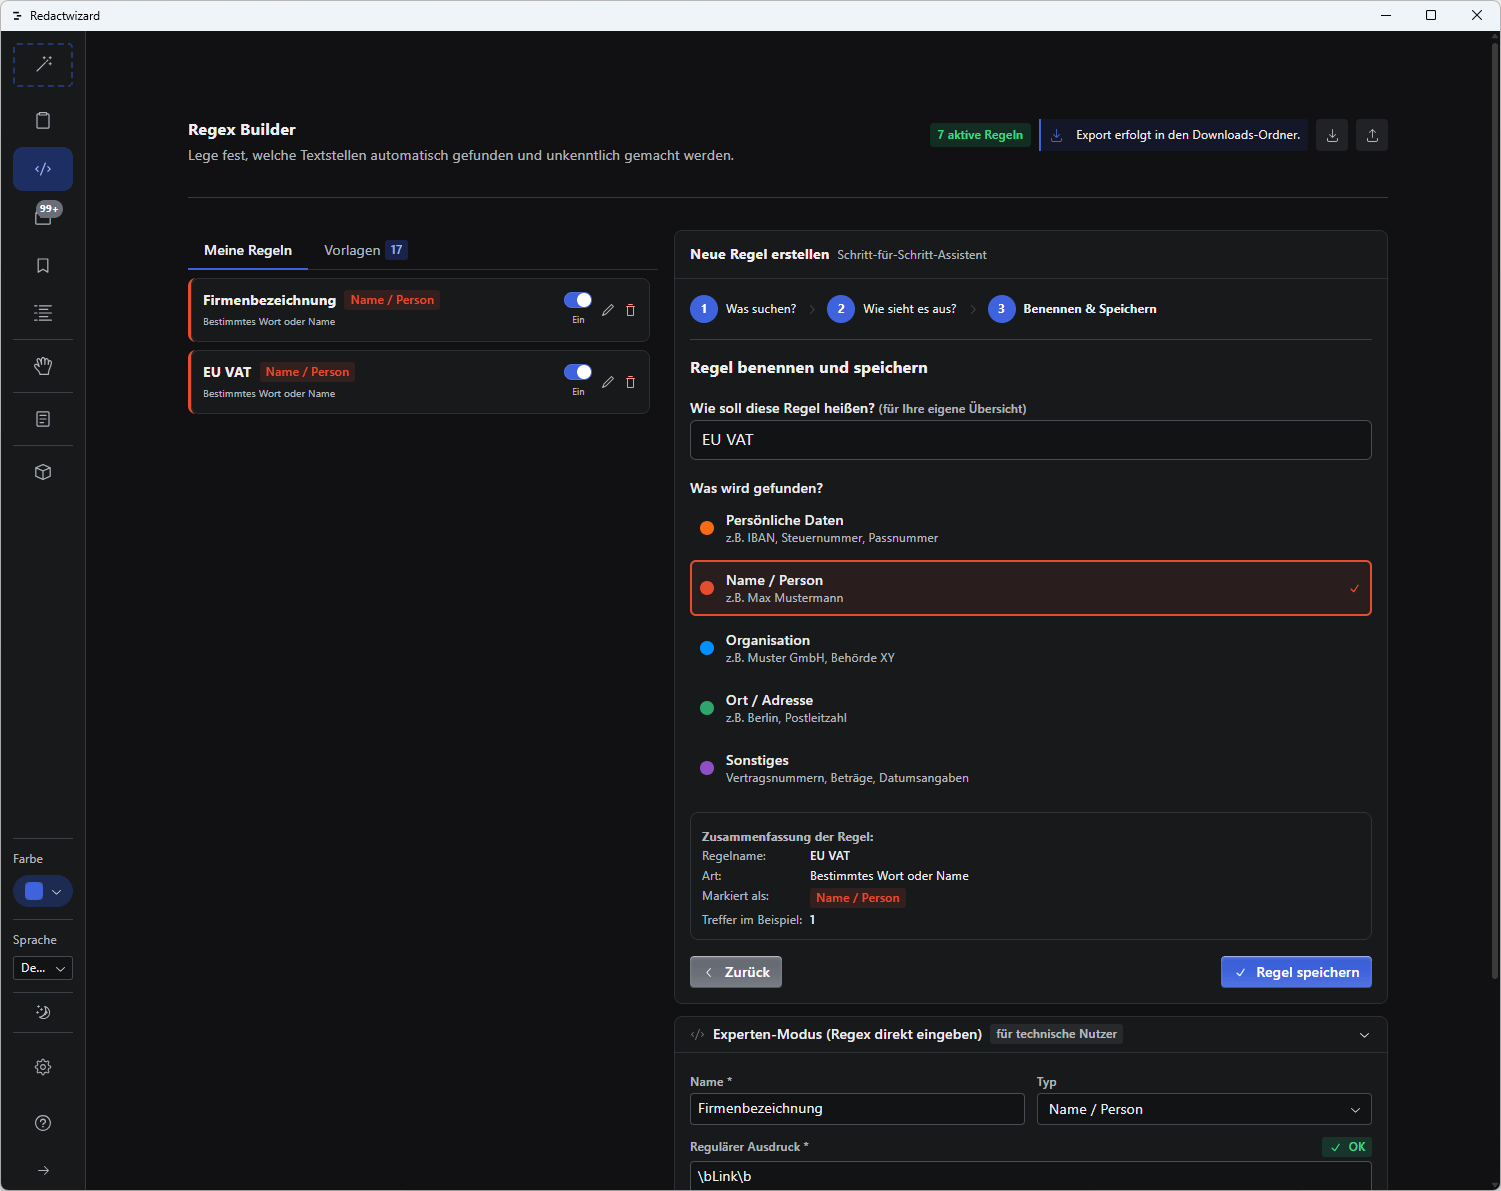Go to step 2 Wie sieht es aus?

click(x=892, y=309)
